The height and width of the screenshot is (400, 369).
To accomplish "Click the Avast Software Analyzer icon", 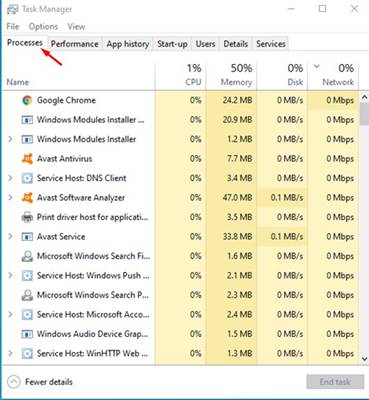I will tap(27, 198).
